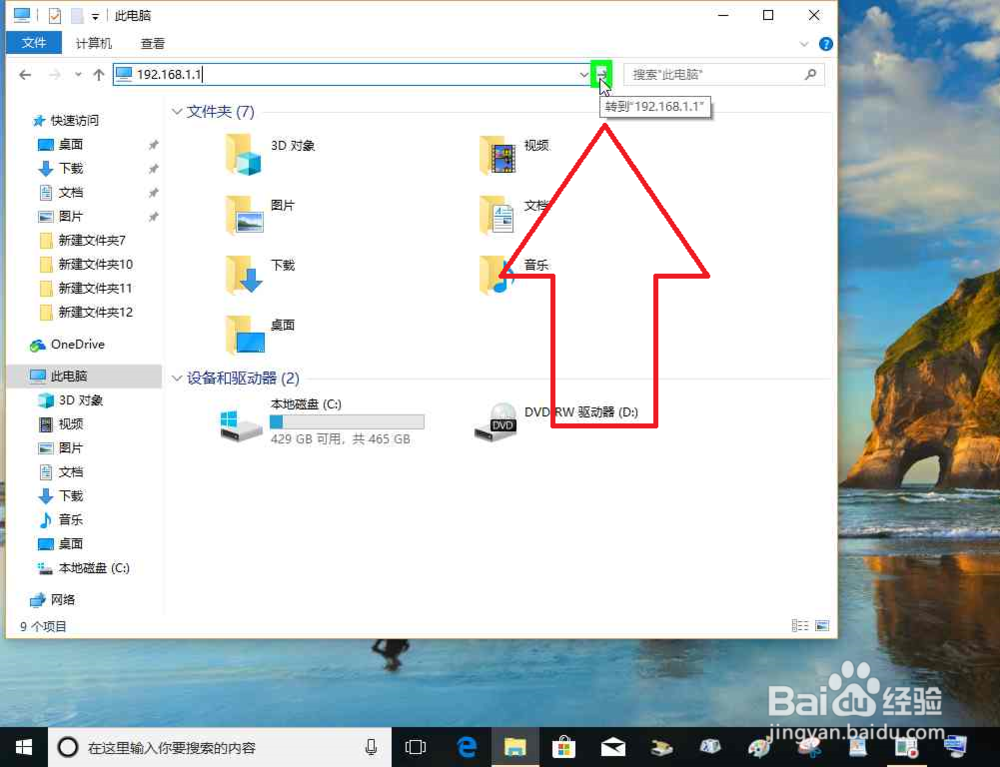Open 新建文件夹7 in sidebar

[x=92, y=240]
